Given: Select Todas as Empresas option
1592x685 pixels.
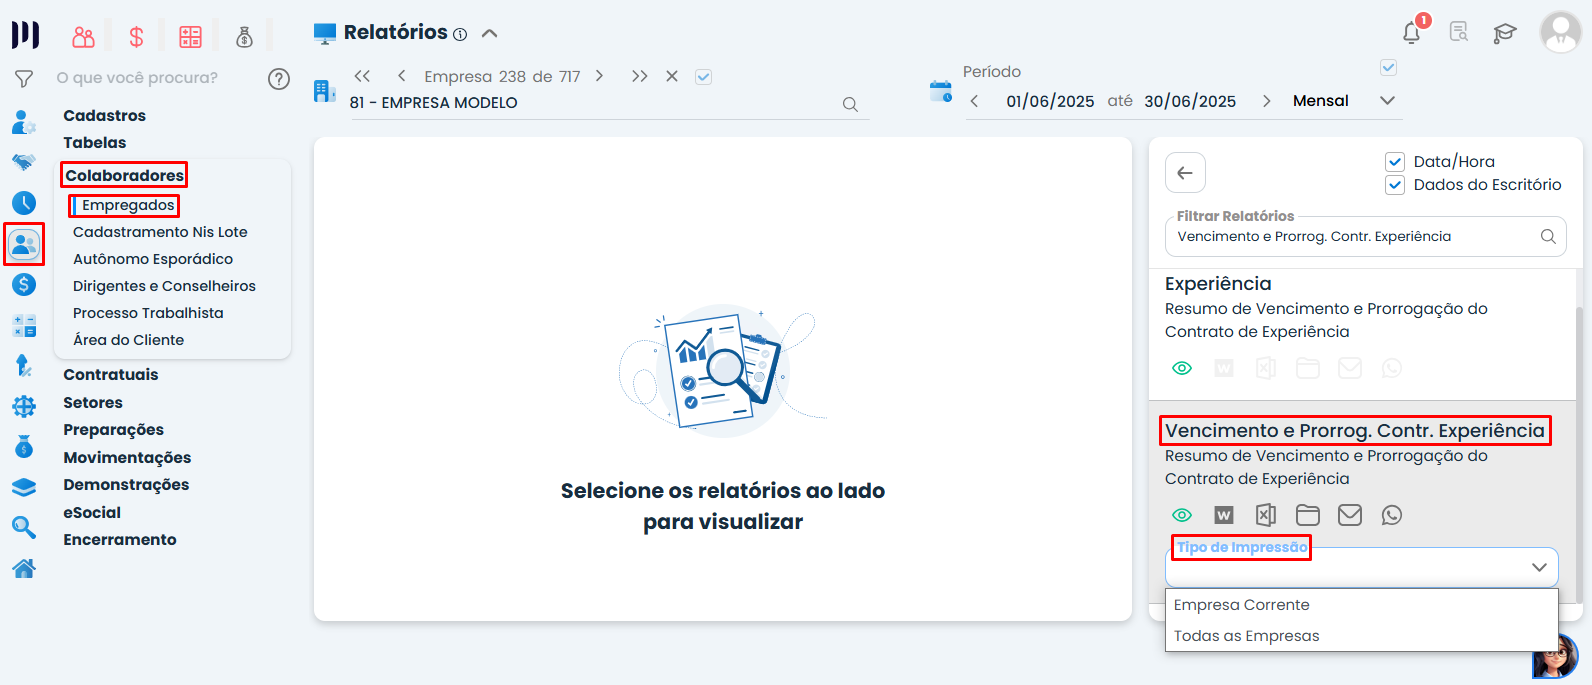Looking at the screenshot, I should [x=1246, y=636].
